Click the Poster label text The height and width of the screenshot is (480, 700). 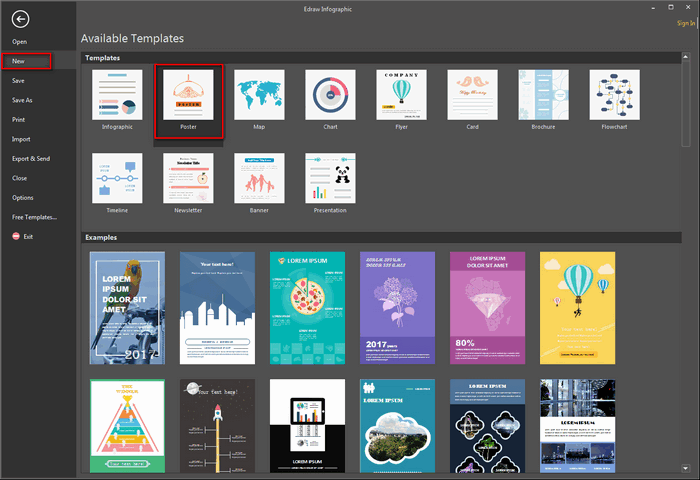point(188,127)
